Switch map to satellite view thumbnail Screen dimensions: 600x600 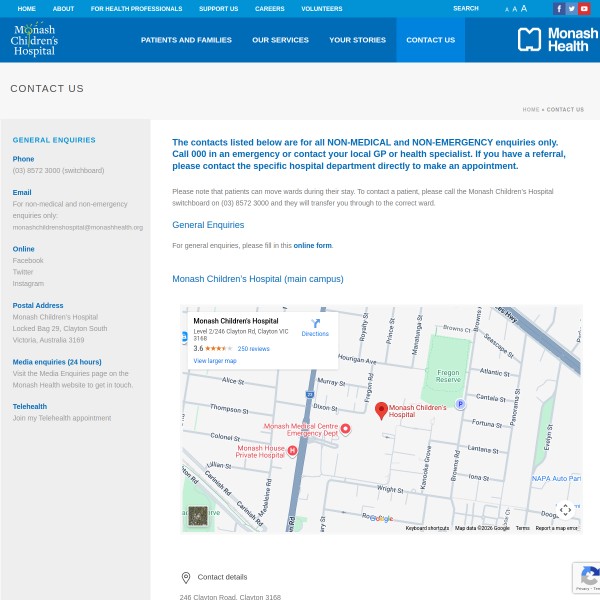click(198, 515)
